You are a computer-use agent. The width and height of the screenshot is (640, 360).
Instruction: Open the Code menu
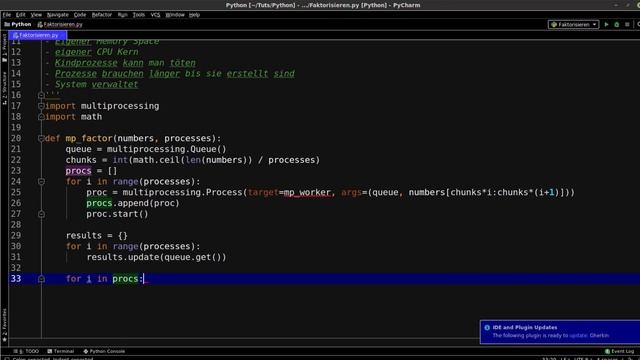point(80,15)
